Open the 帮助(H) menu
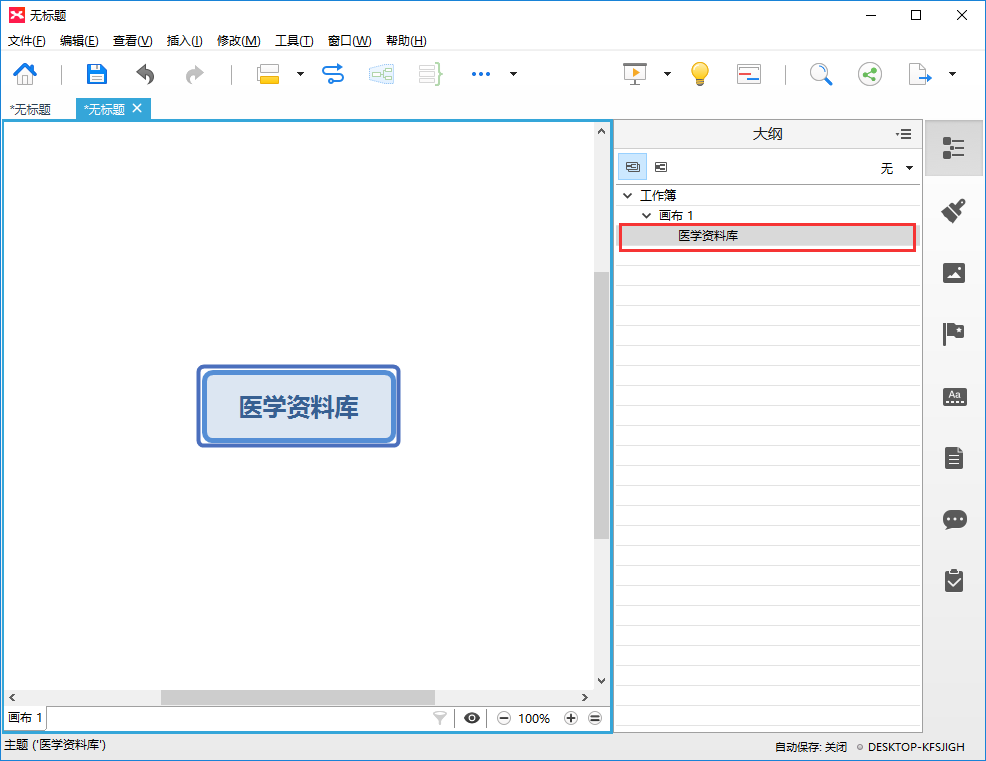 click(406, 41)
